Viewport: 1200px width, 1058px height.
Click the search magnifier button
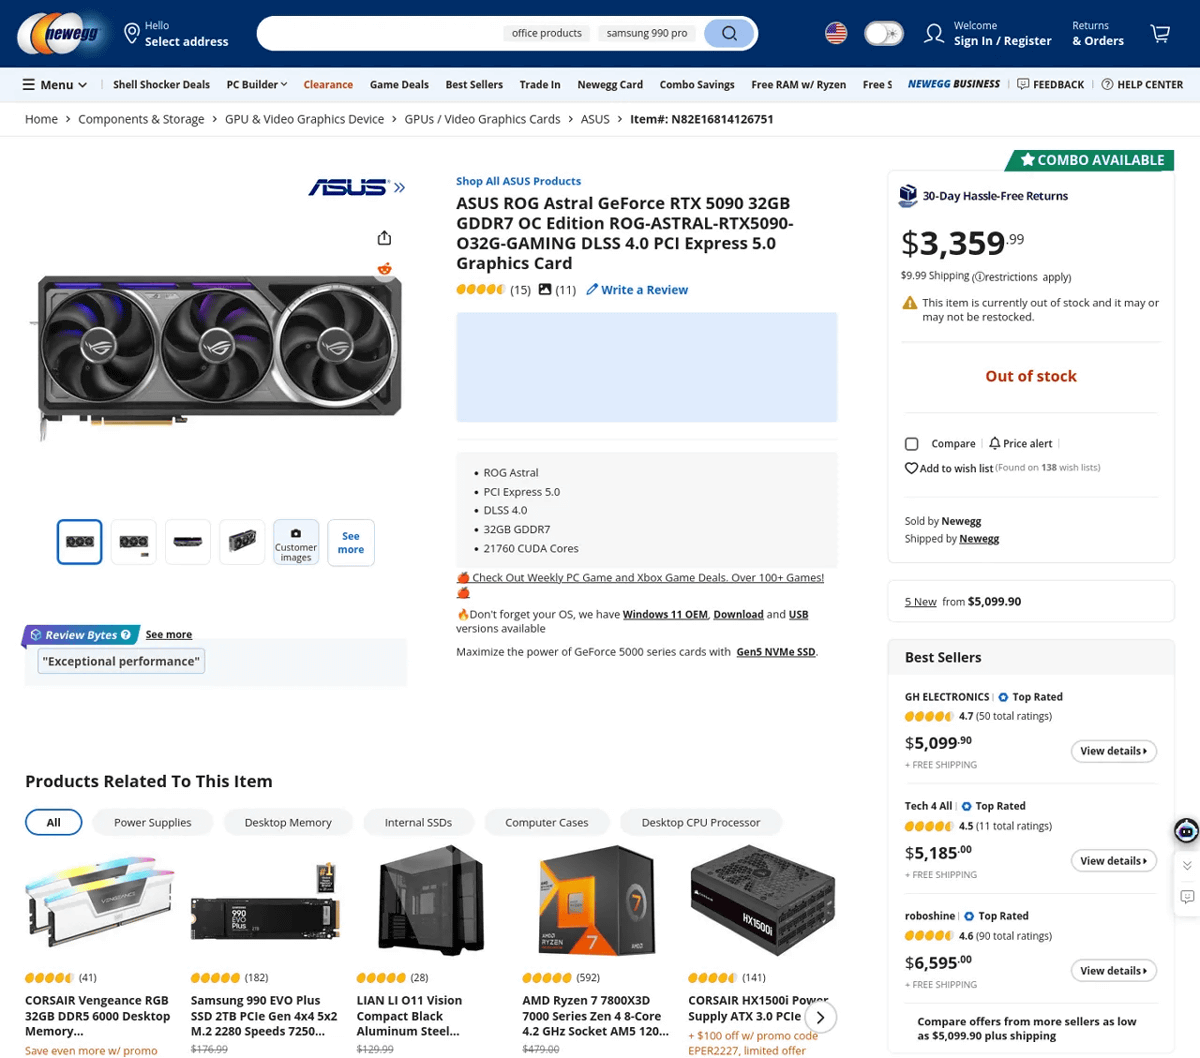729,33
